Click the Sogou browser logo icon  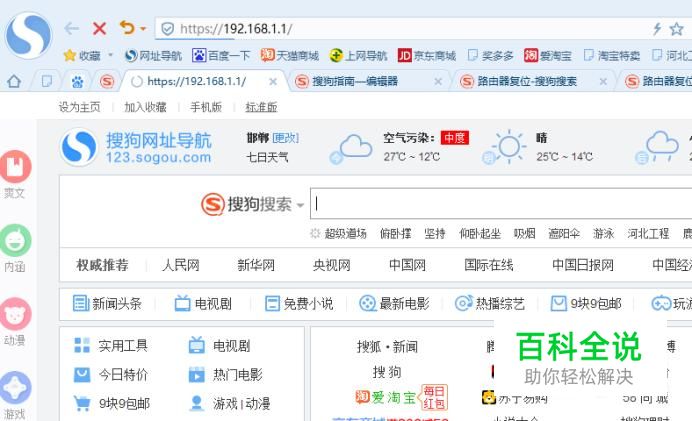click(28, 36)
